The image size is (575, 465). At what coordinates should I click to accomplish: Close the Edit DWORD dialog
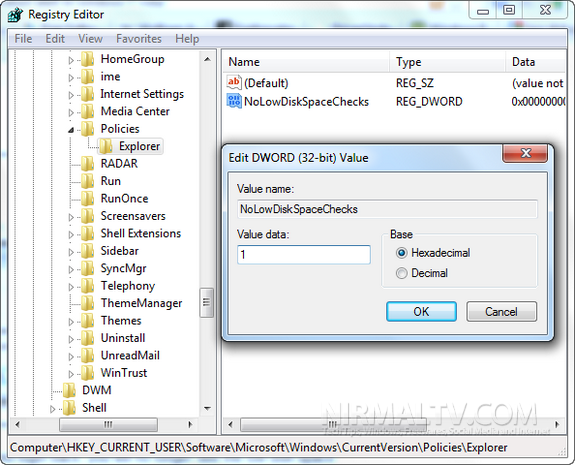[x=525, y=153]
